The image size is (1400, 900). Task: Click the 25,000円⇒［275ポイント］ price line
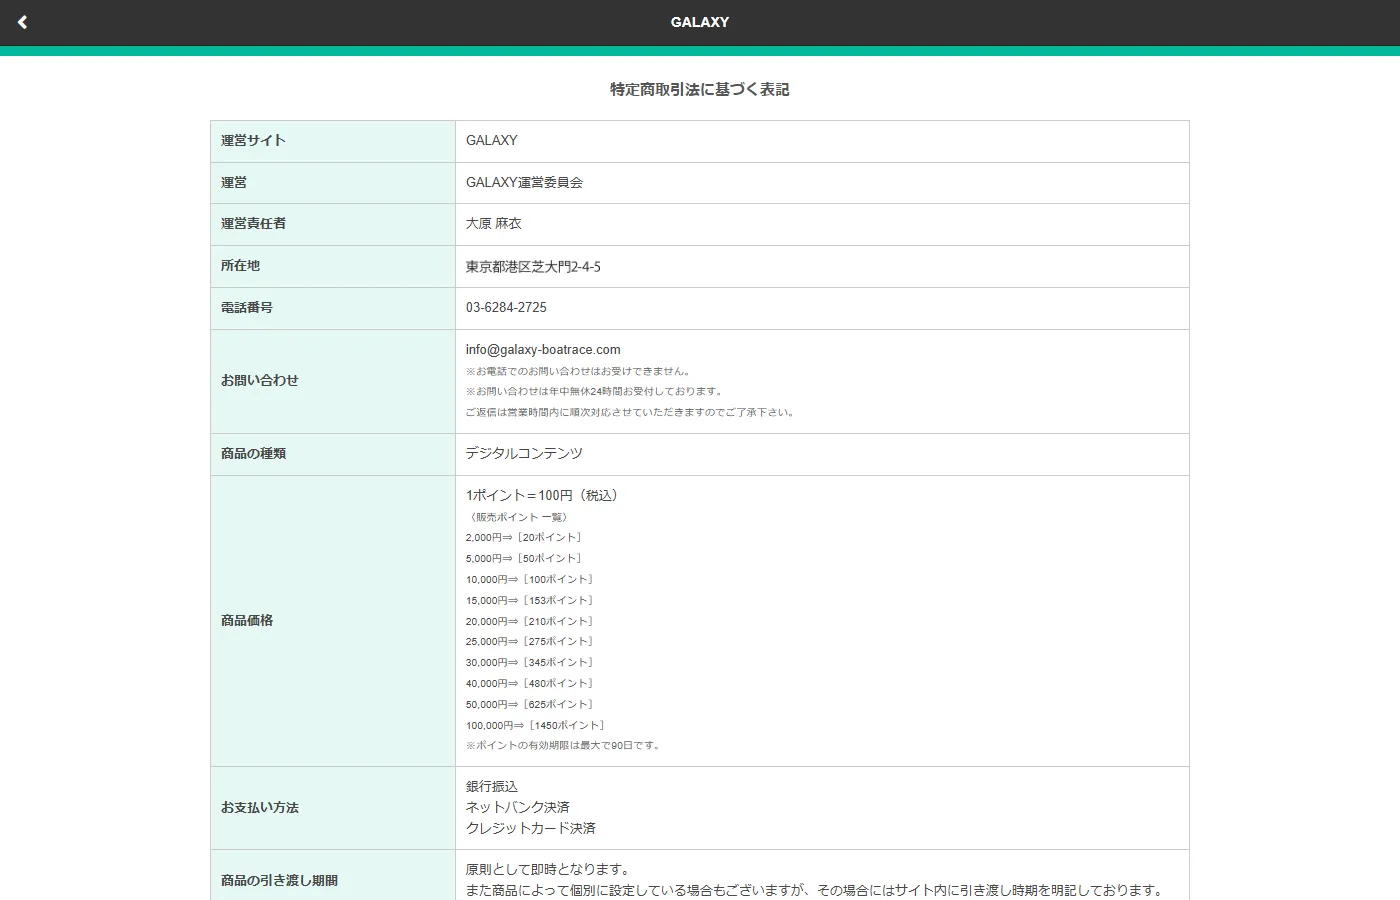click(x=530, y=642)
